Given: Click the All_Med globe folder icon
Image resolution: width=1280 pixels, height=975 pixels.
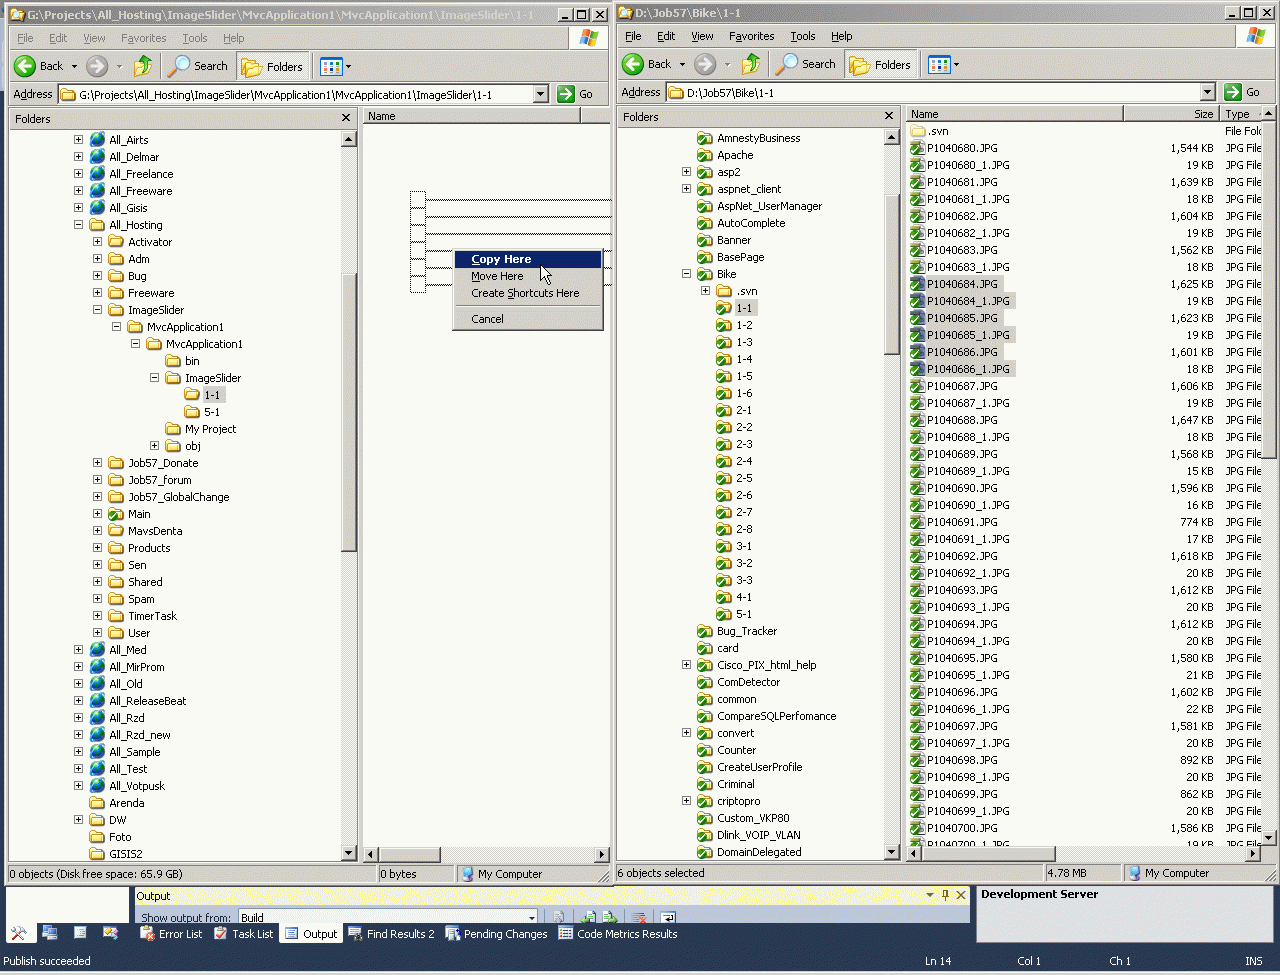Looking at the screenshot, I should (97, 650).
